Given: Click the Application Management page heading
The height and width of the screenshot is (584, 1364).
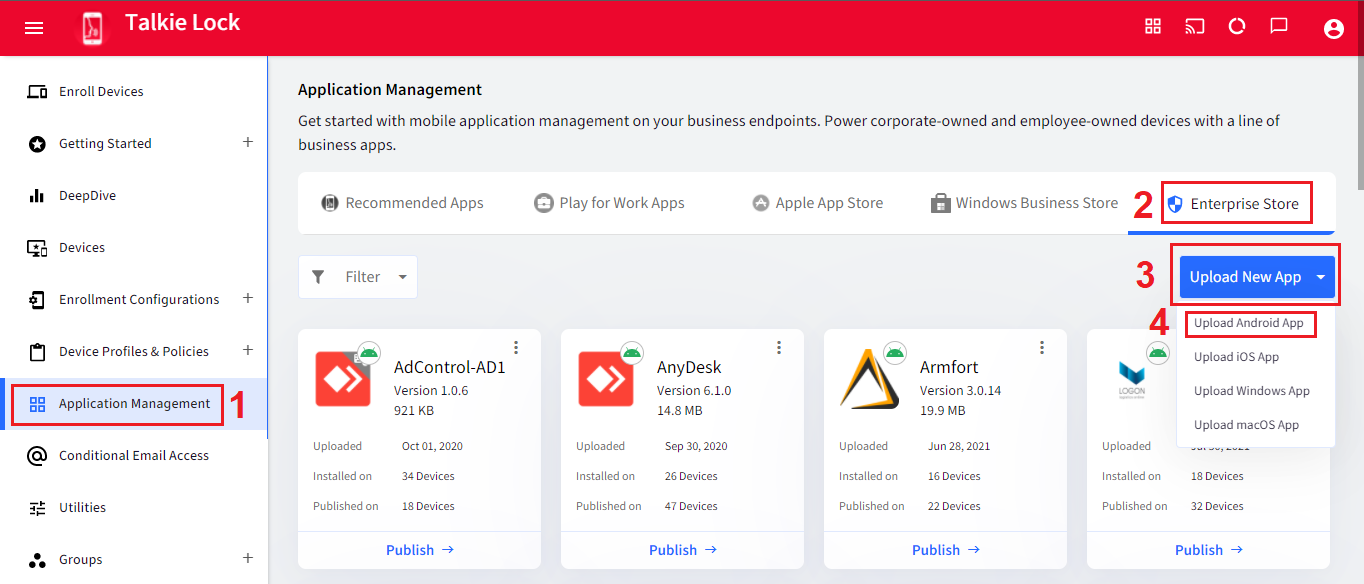Looking at the screenshot, I should click(x=390, y=90).
